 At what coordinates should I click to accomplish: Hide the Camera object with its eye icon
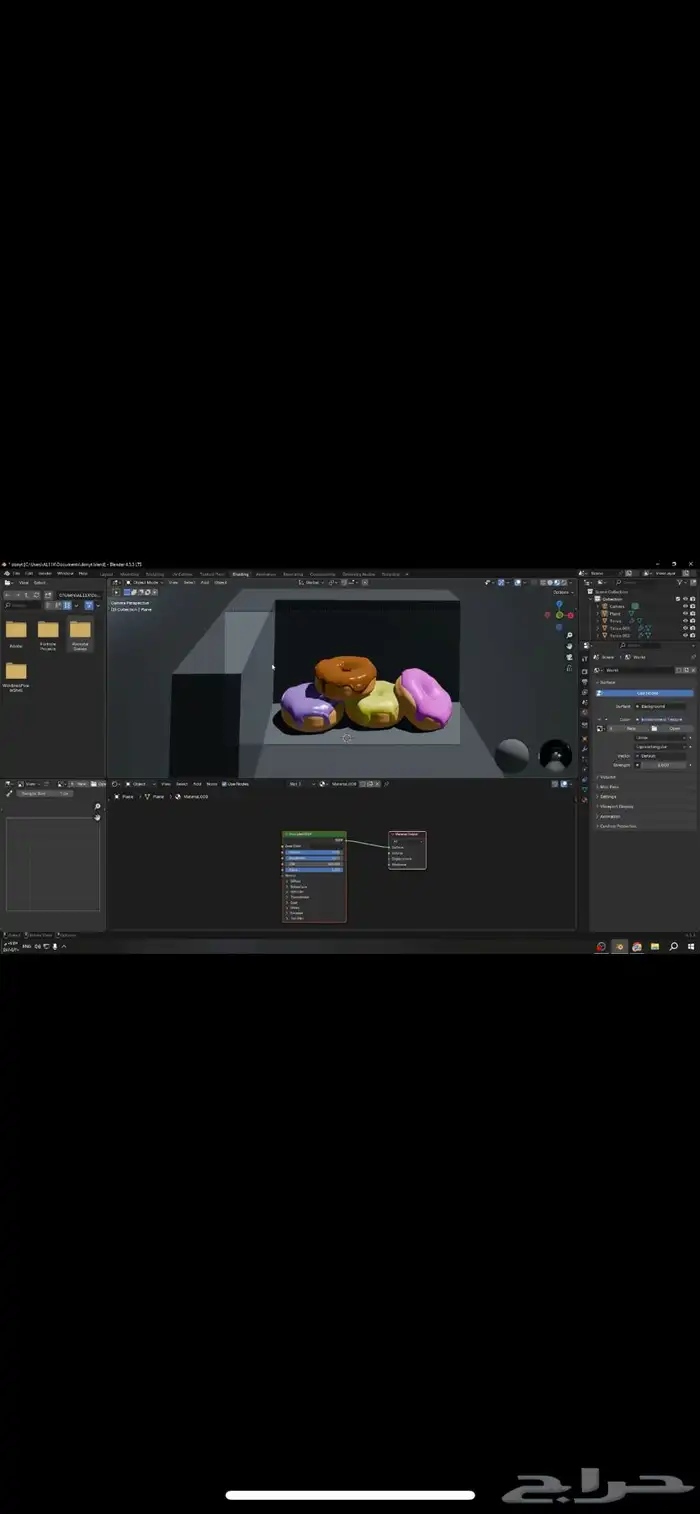pos(685,606)
